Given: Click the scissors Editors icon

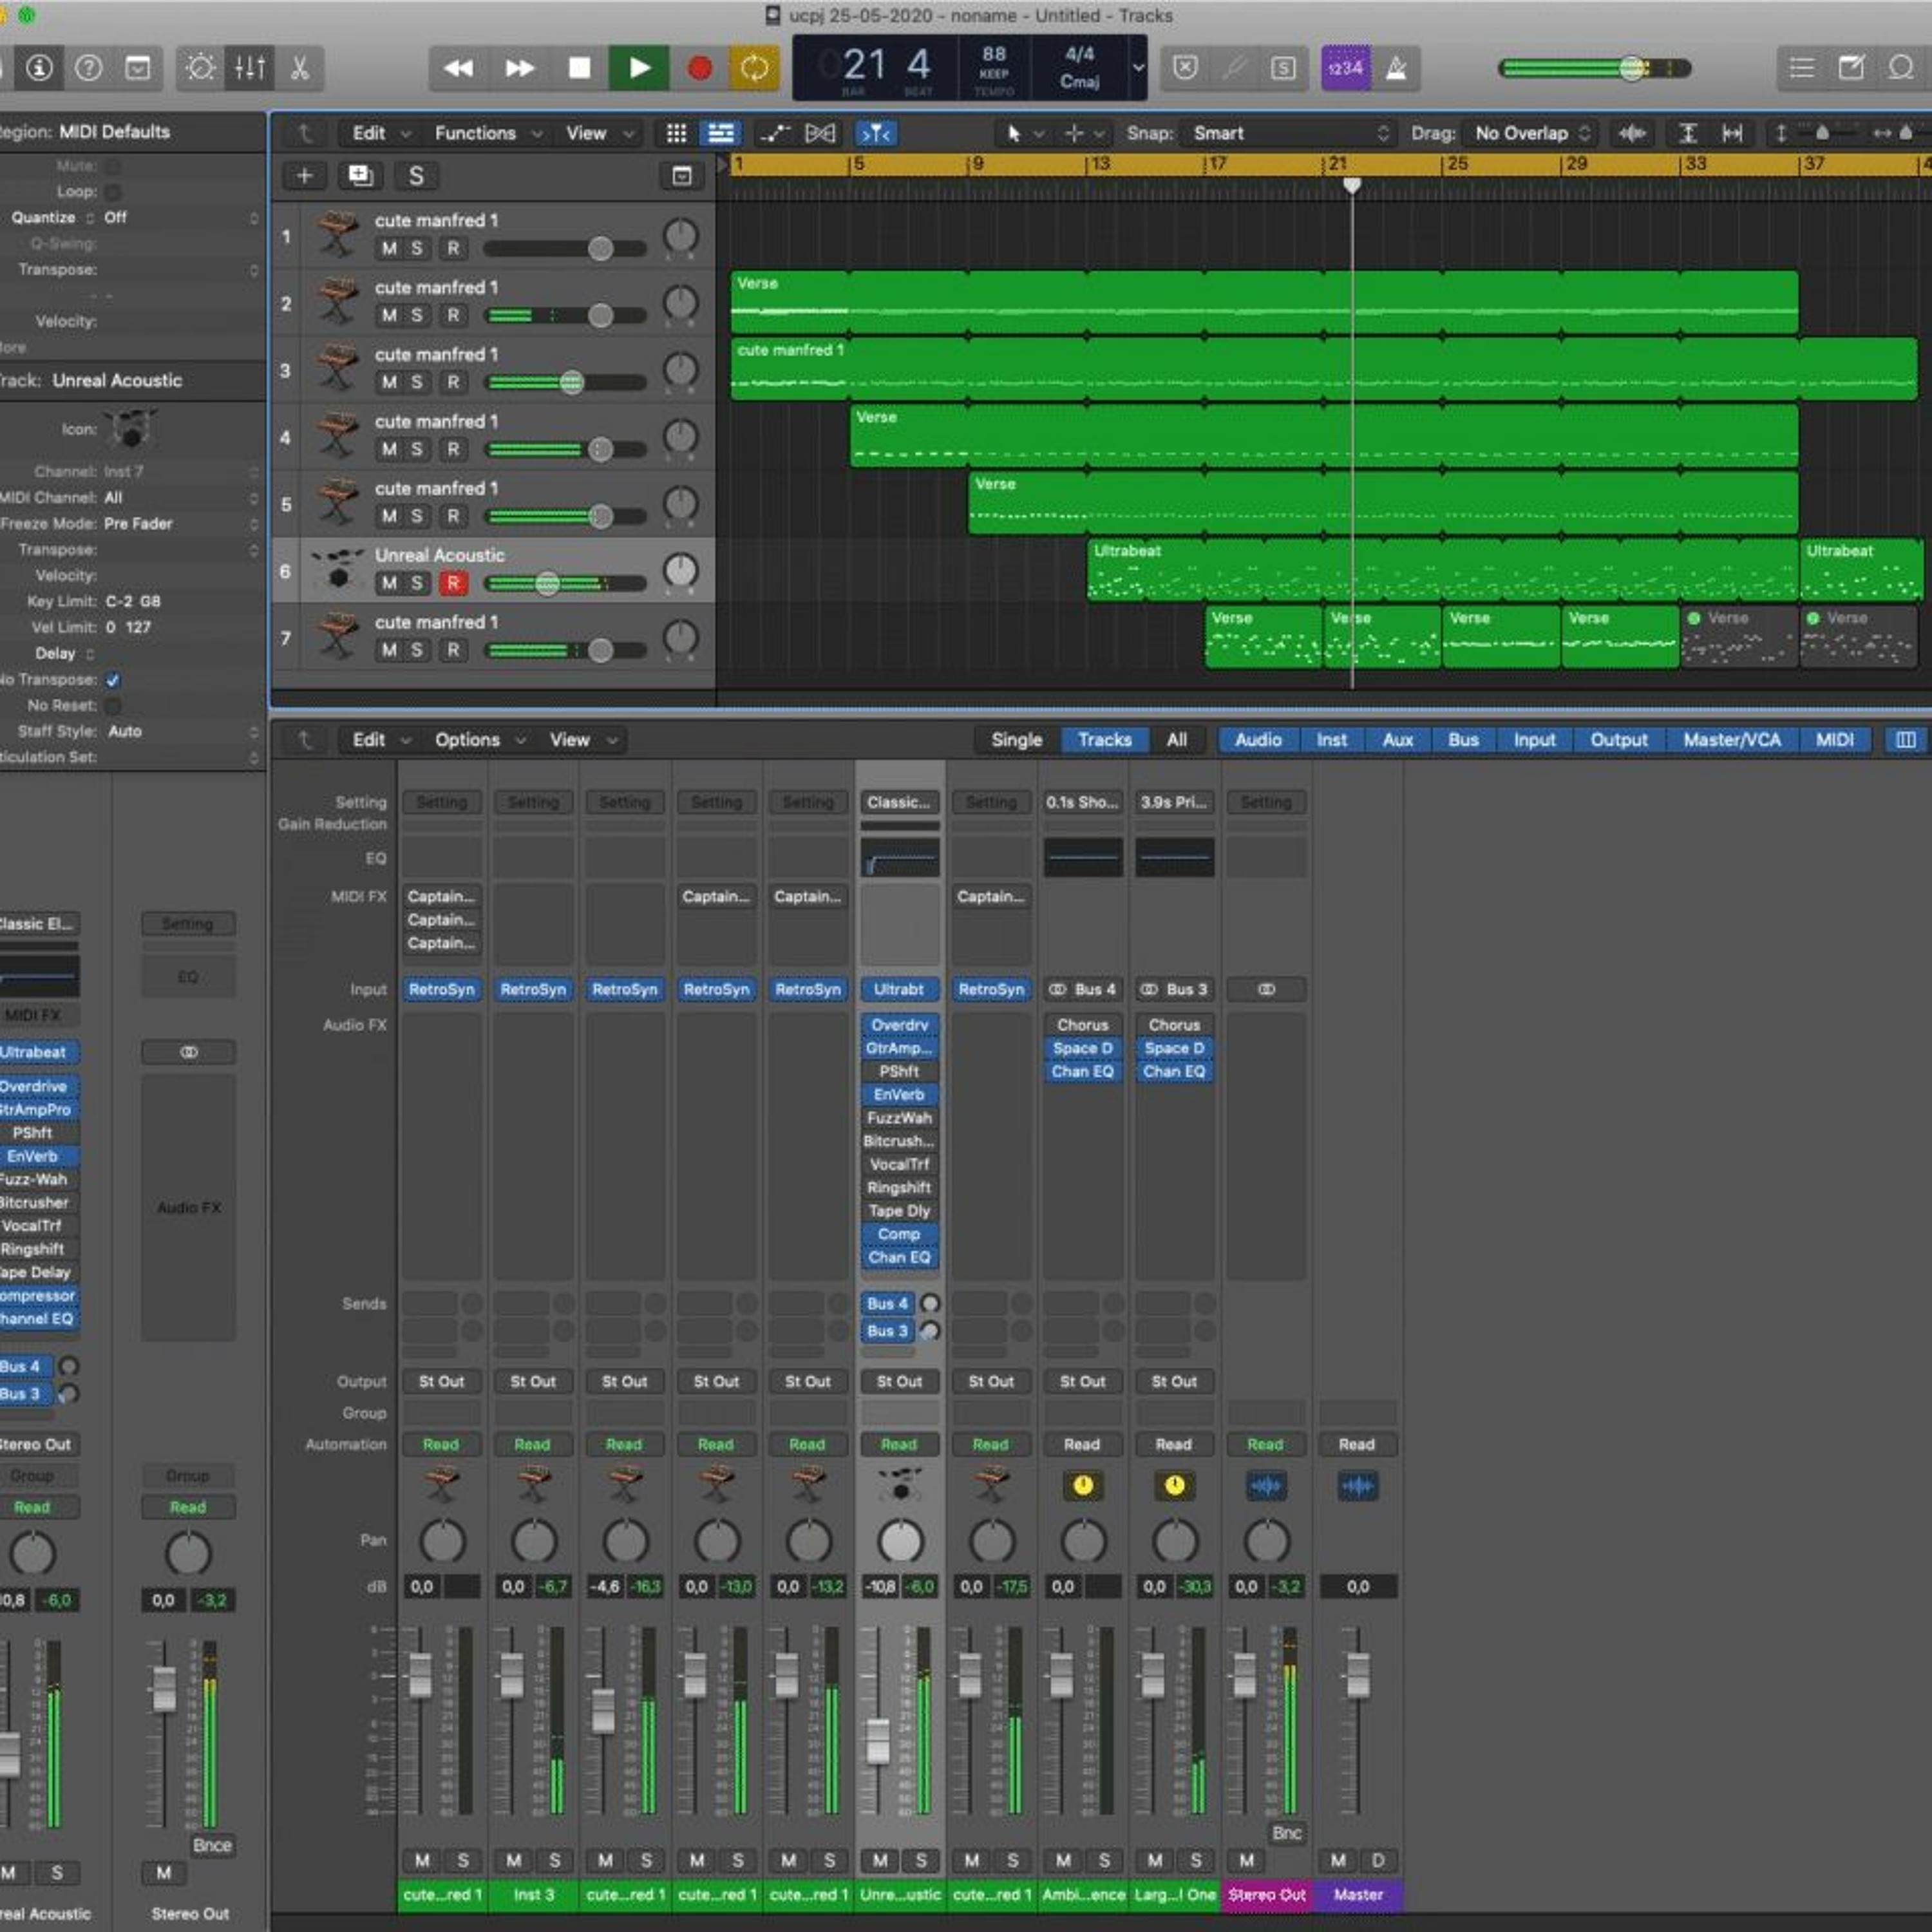Looking at the screenshot, I should [x=299, y=68].
